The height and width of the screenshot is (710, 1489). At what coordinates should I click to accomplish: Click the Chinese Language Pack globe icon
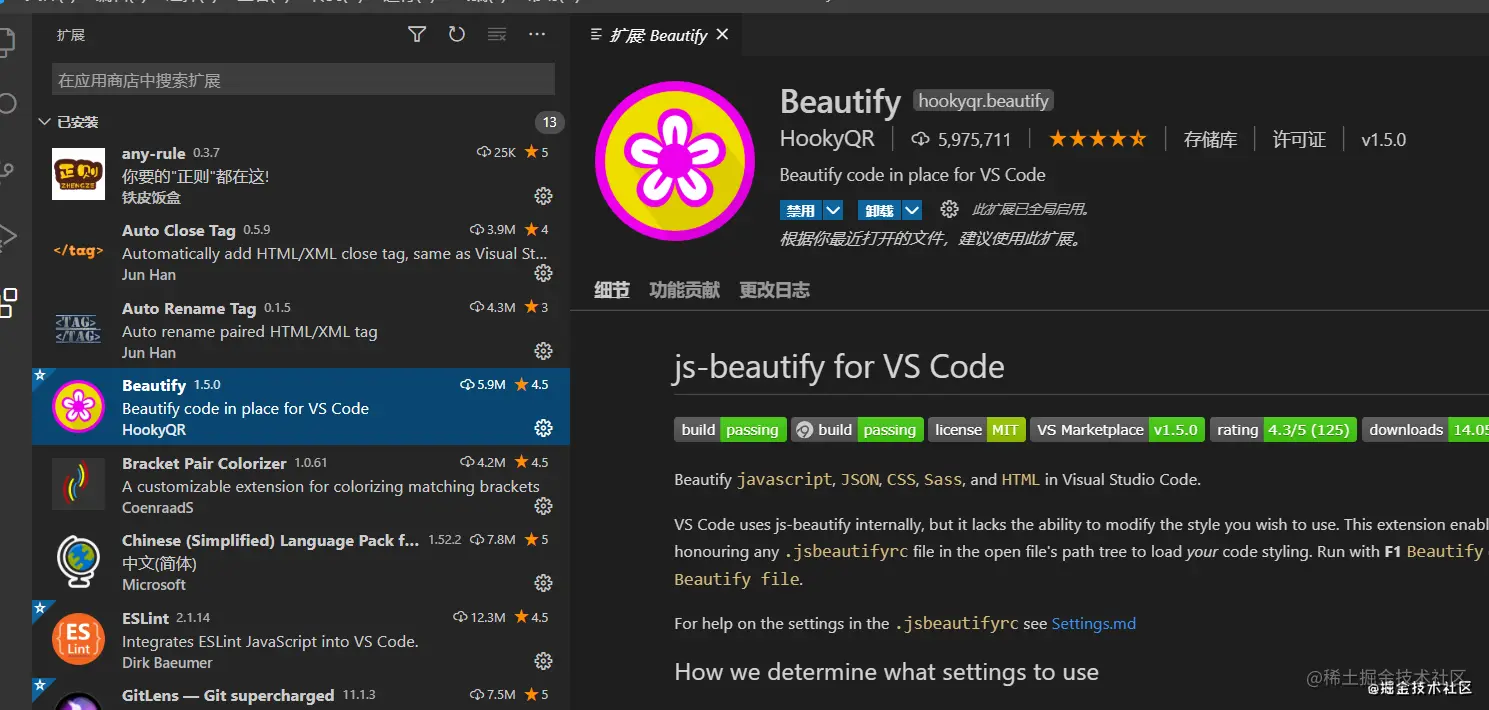(x=78, y=562)
